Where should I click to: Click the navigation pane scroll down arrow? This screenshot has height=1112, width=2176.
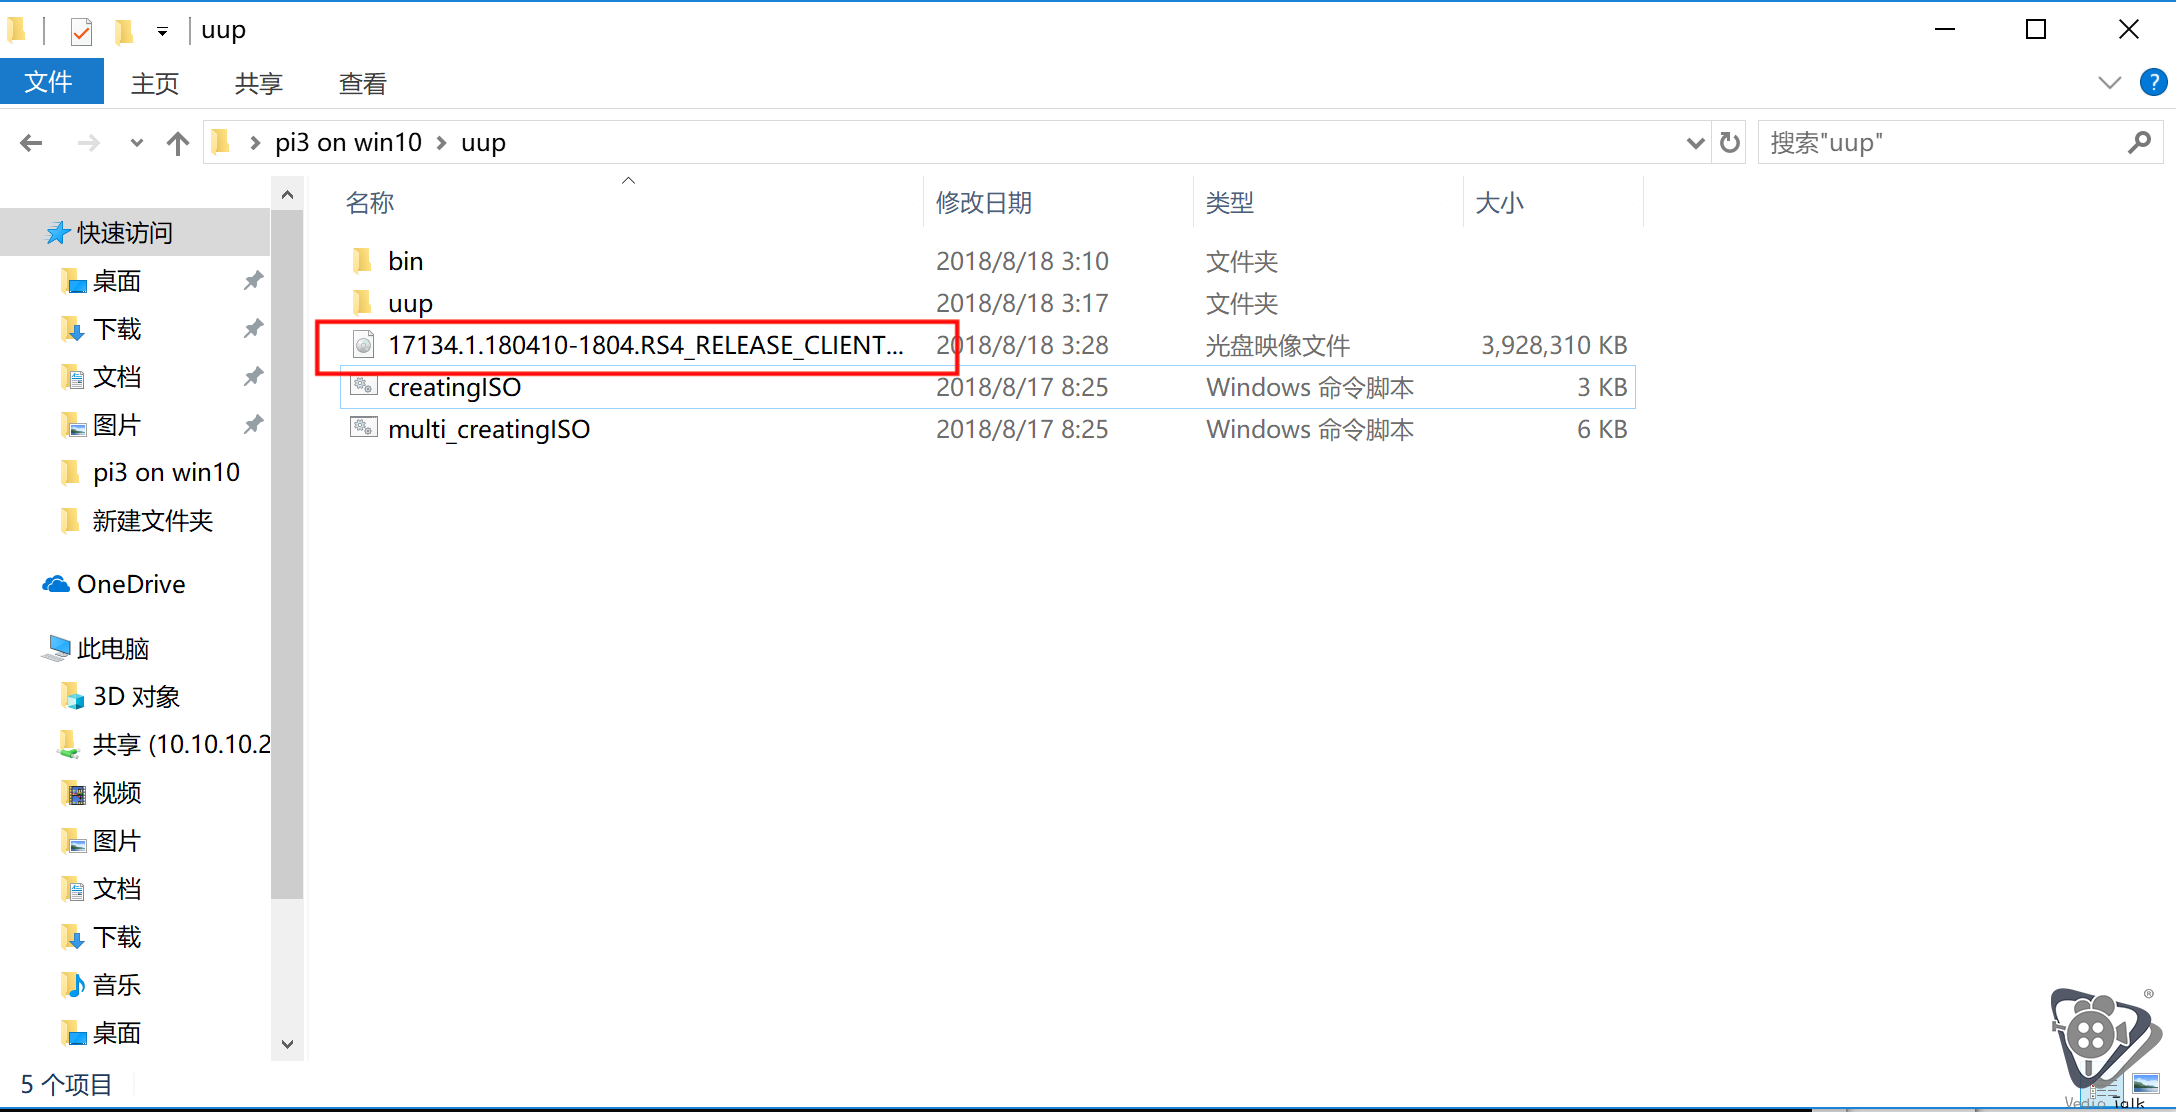coord(287,1044)
